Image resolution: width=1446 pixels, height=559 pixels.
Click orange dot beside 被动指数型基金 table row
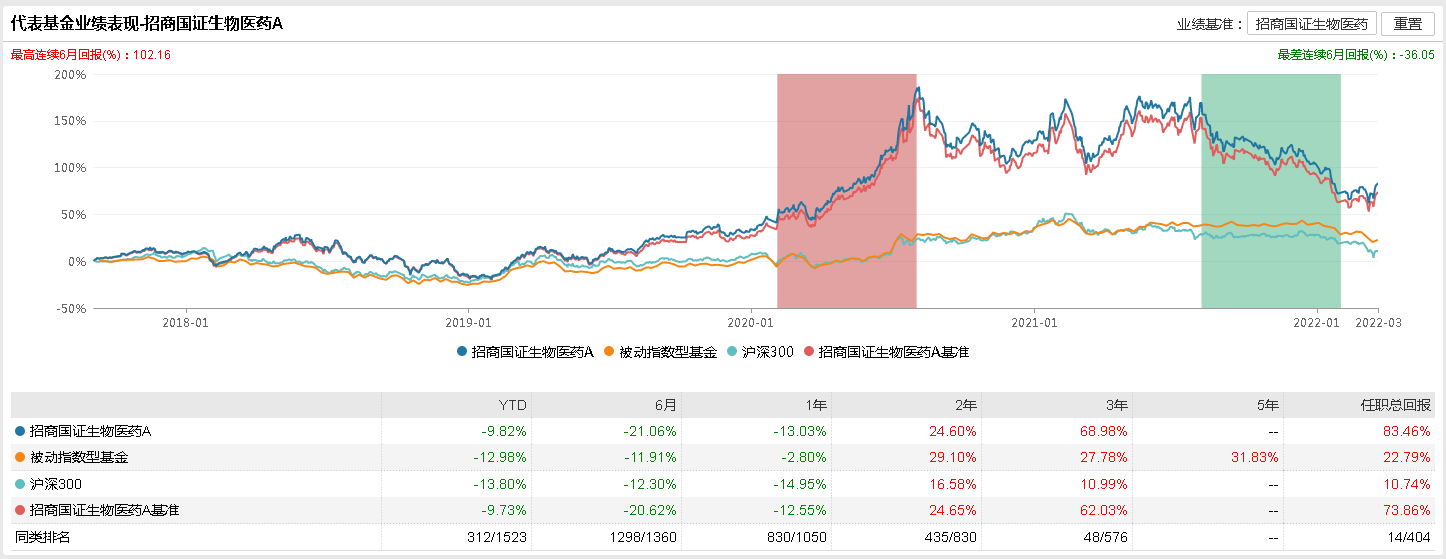[20, 458]
